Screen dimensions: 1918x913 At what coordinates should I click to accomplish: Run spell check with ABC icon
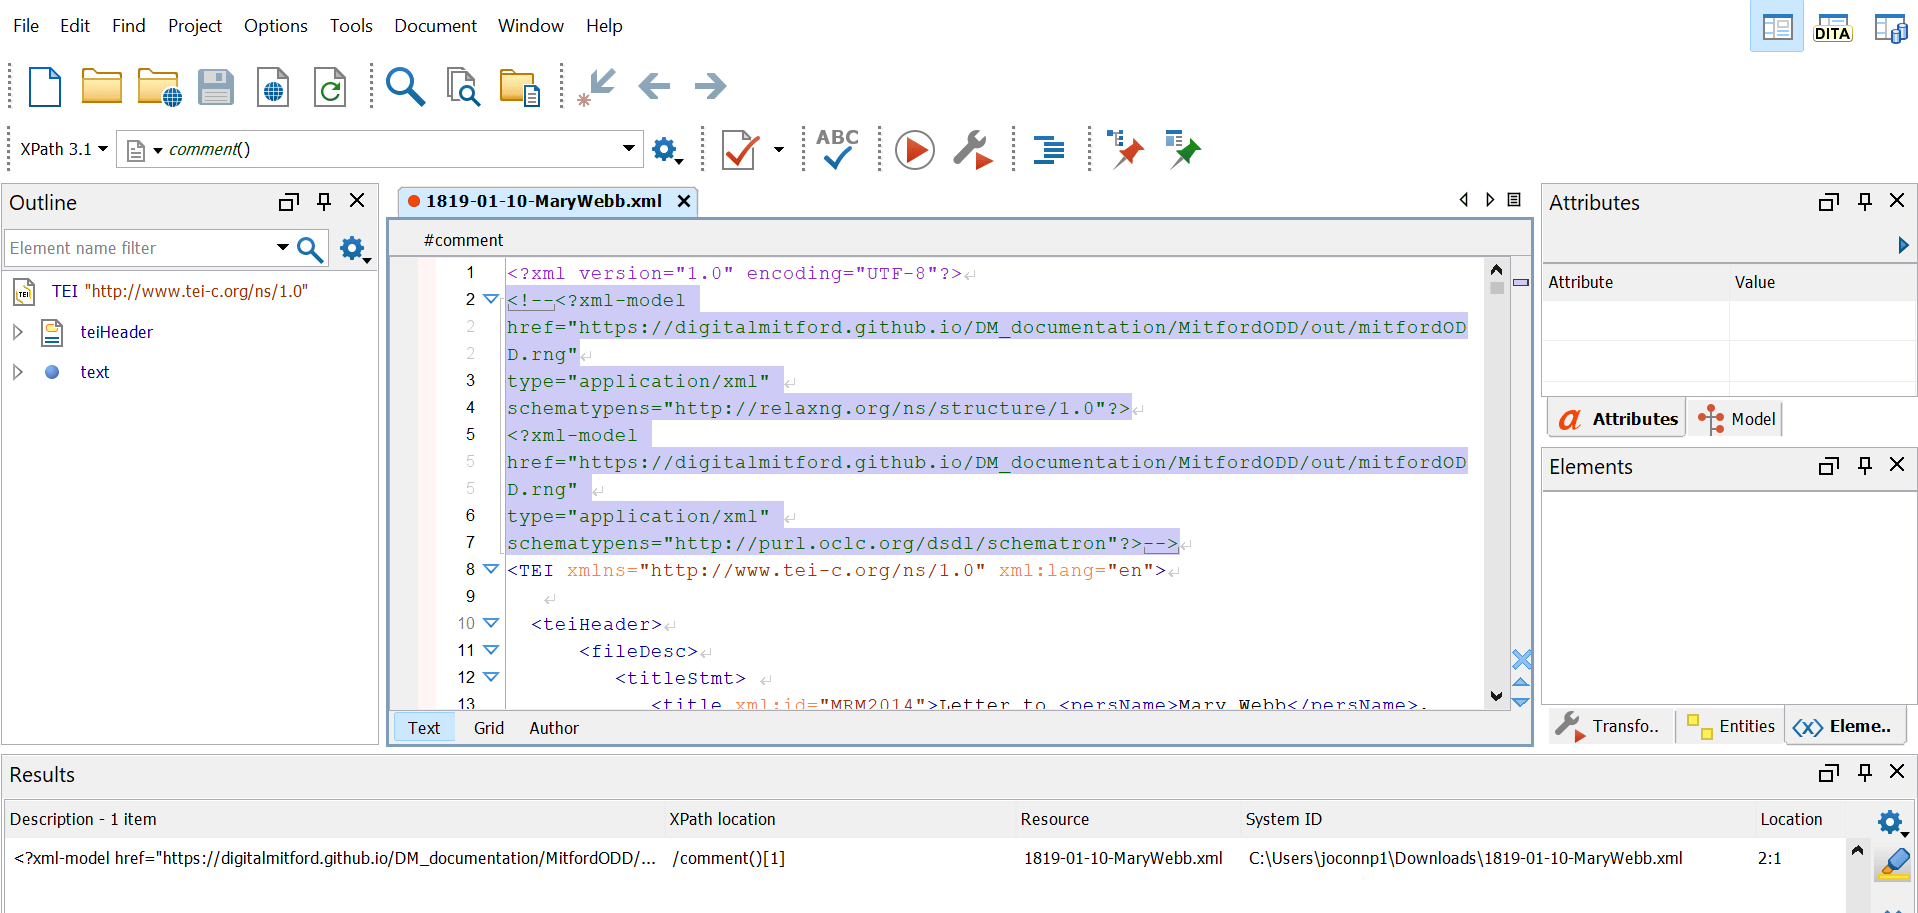click(x=837, y=149)
